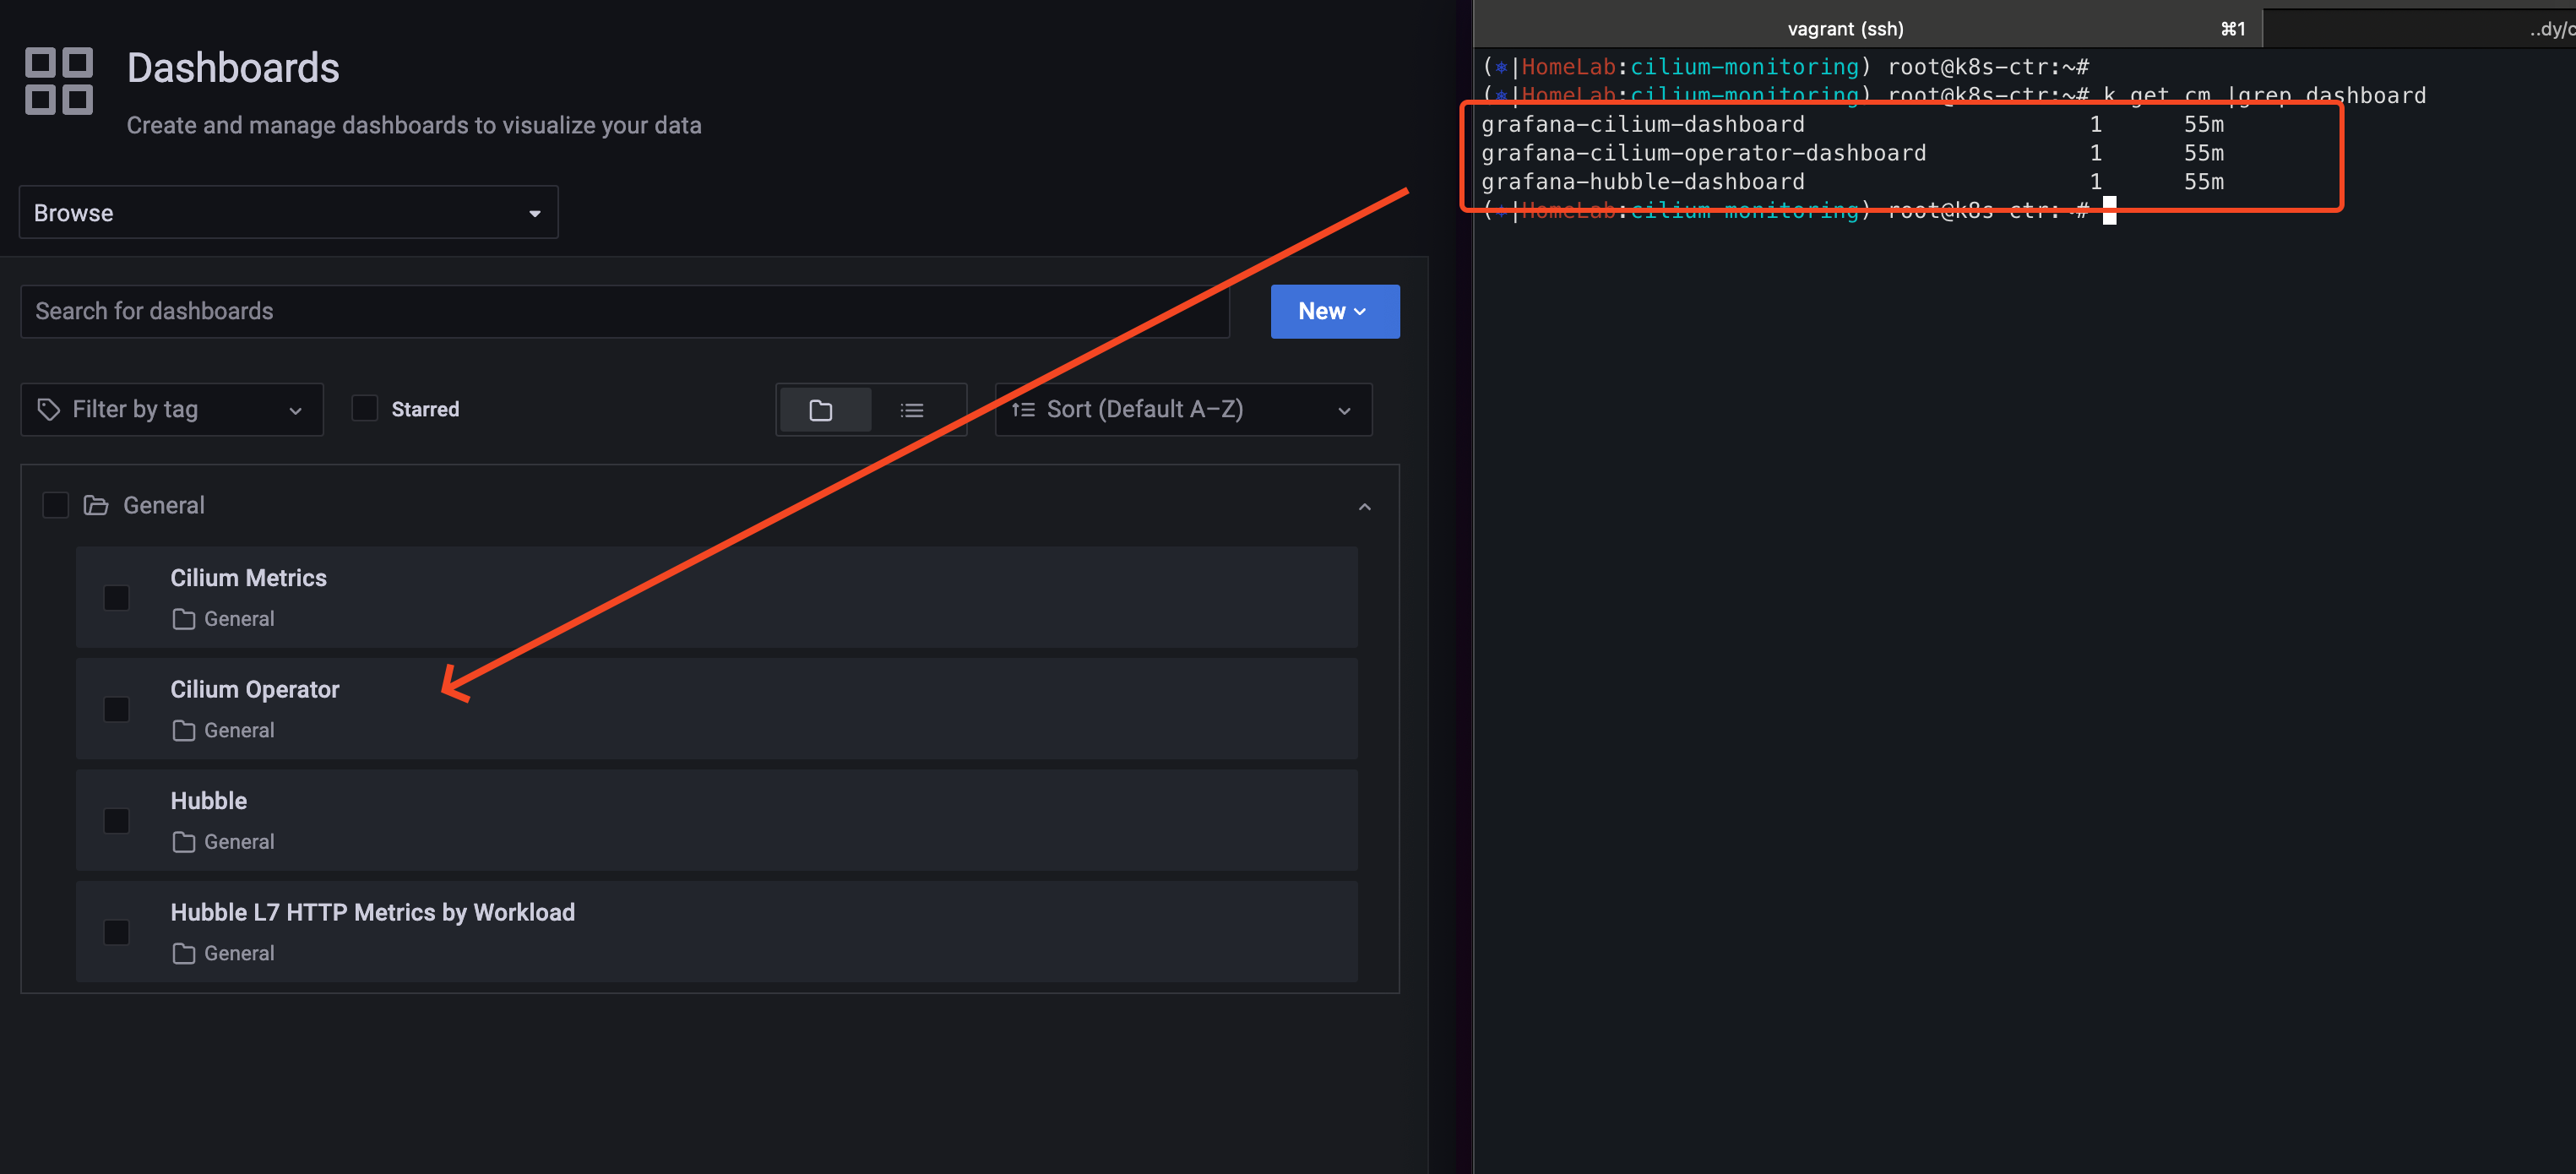Click folder icon under Cilium Metrics
The width and height of the screenshot is (2576, 1174).
[x=183, y=619]
